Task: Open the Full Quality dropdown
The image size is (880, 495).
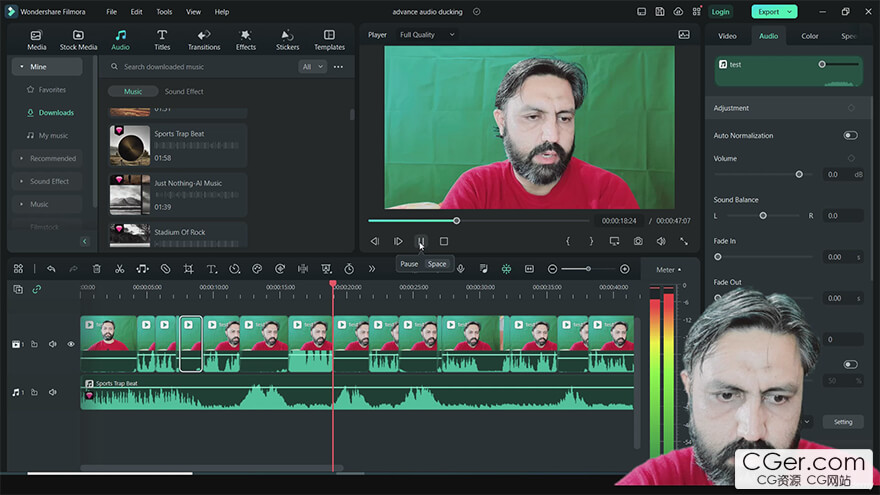Action: pos(427,35)
